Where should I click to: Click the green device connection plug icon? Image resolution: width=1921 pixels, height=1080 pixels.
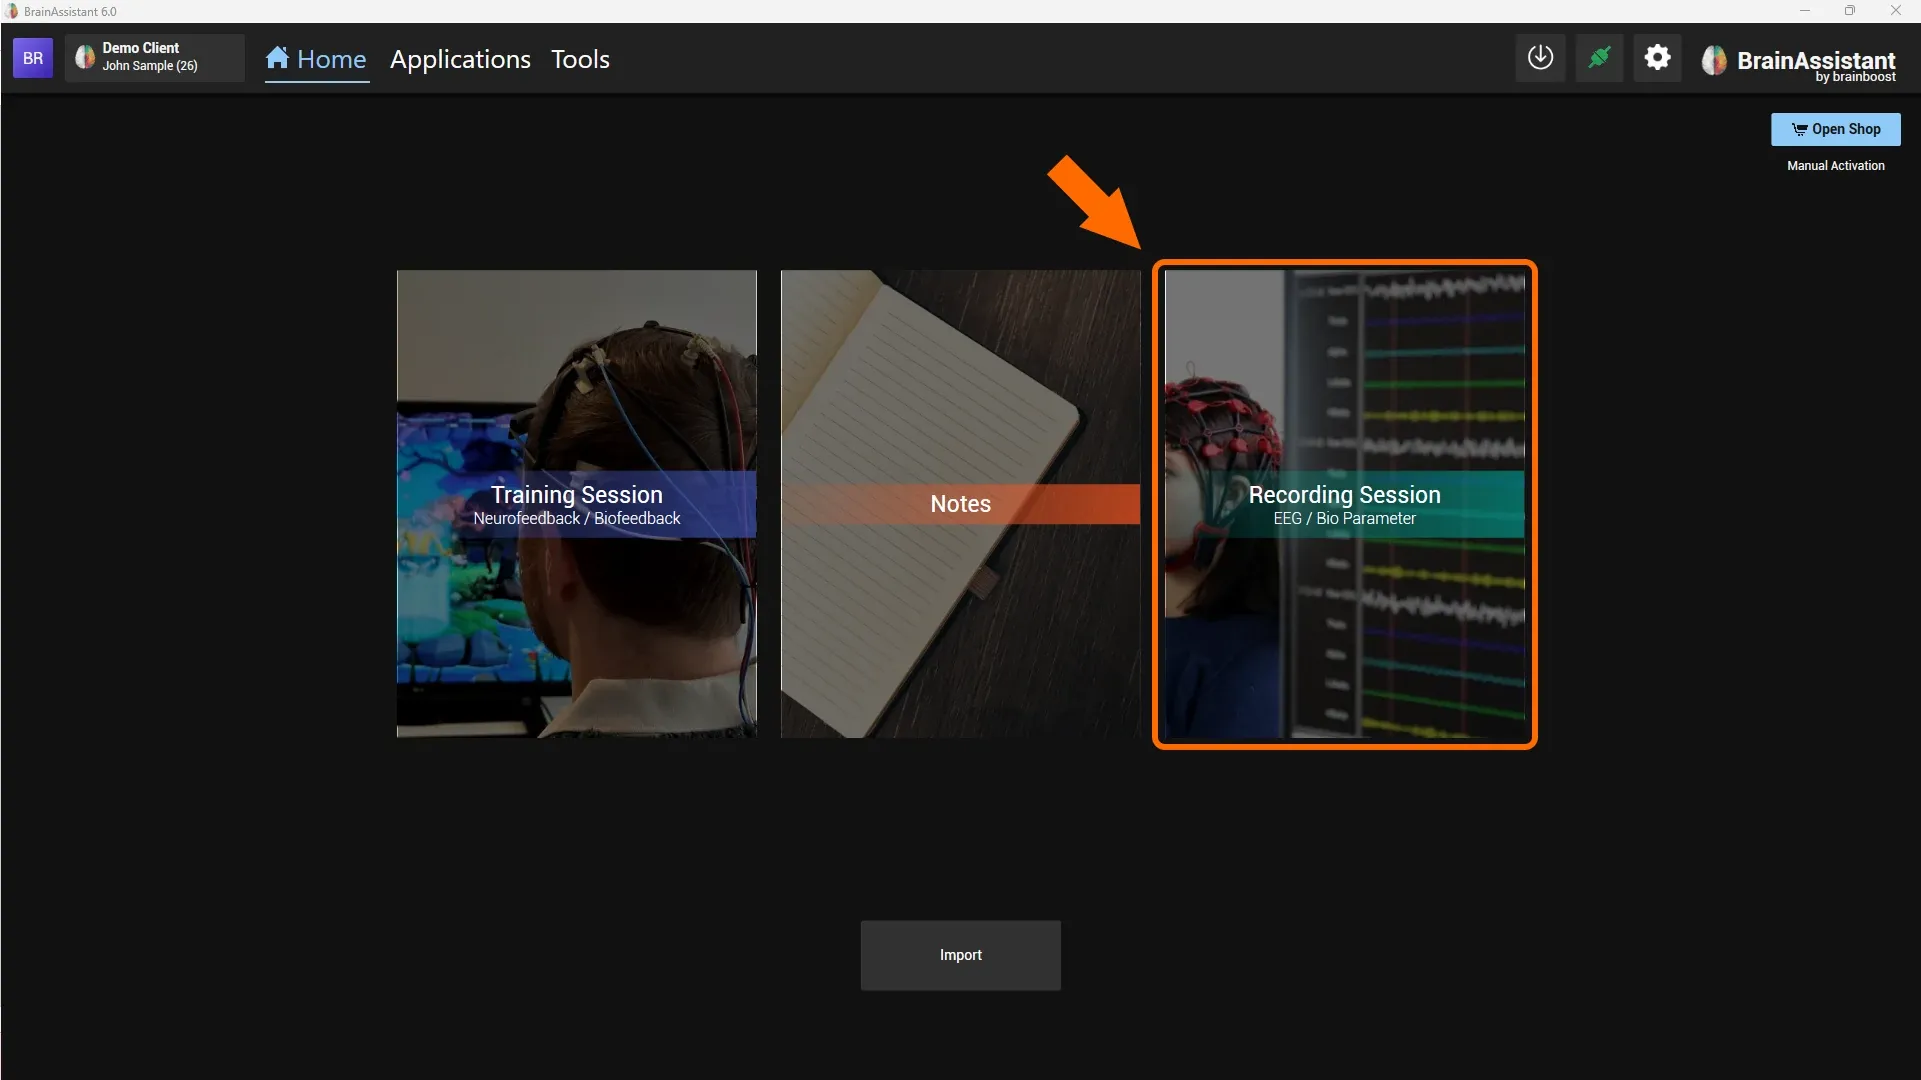click(1599, 58)
